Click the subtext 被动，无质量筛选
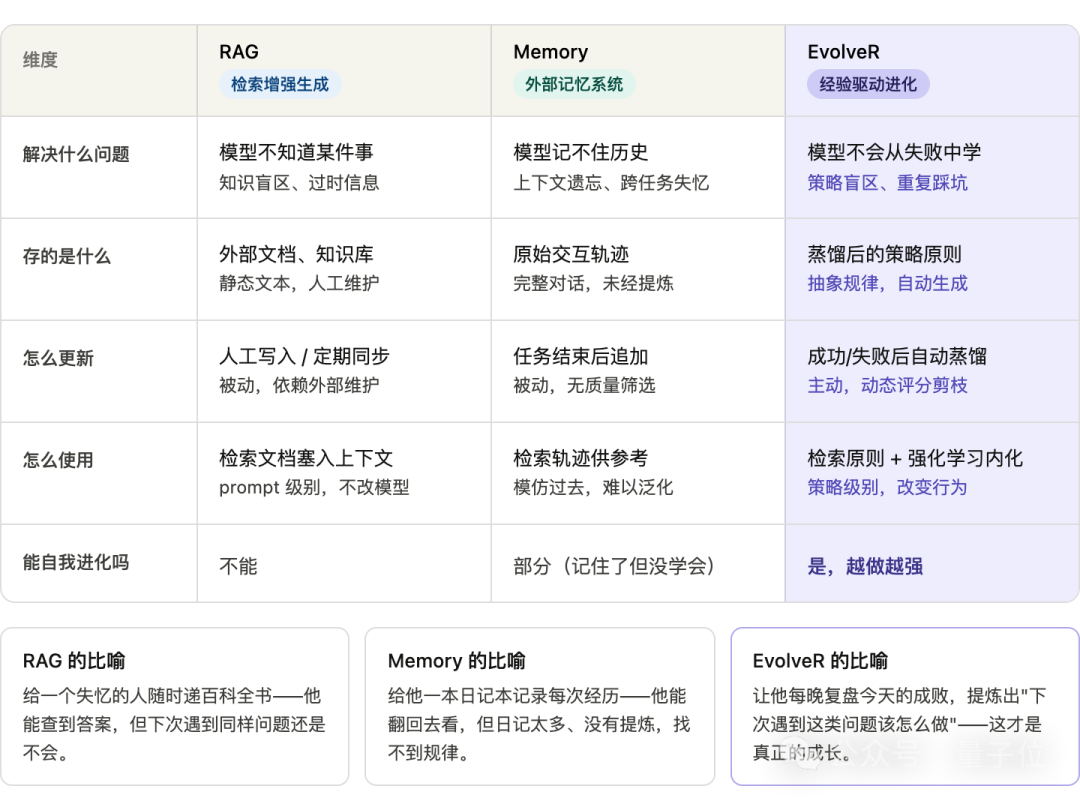The width and height of the screenshot is (1080, 798). pyautogui.click(x=584, y=385)
